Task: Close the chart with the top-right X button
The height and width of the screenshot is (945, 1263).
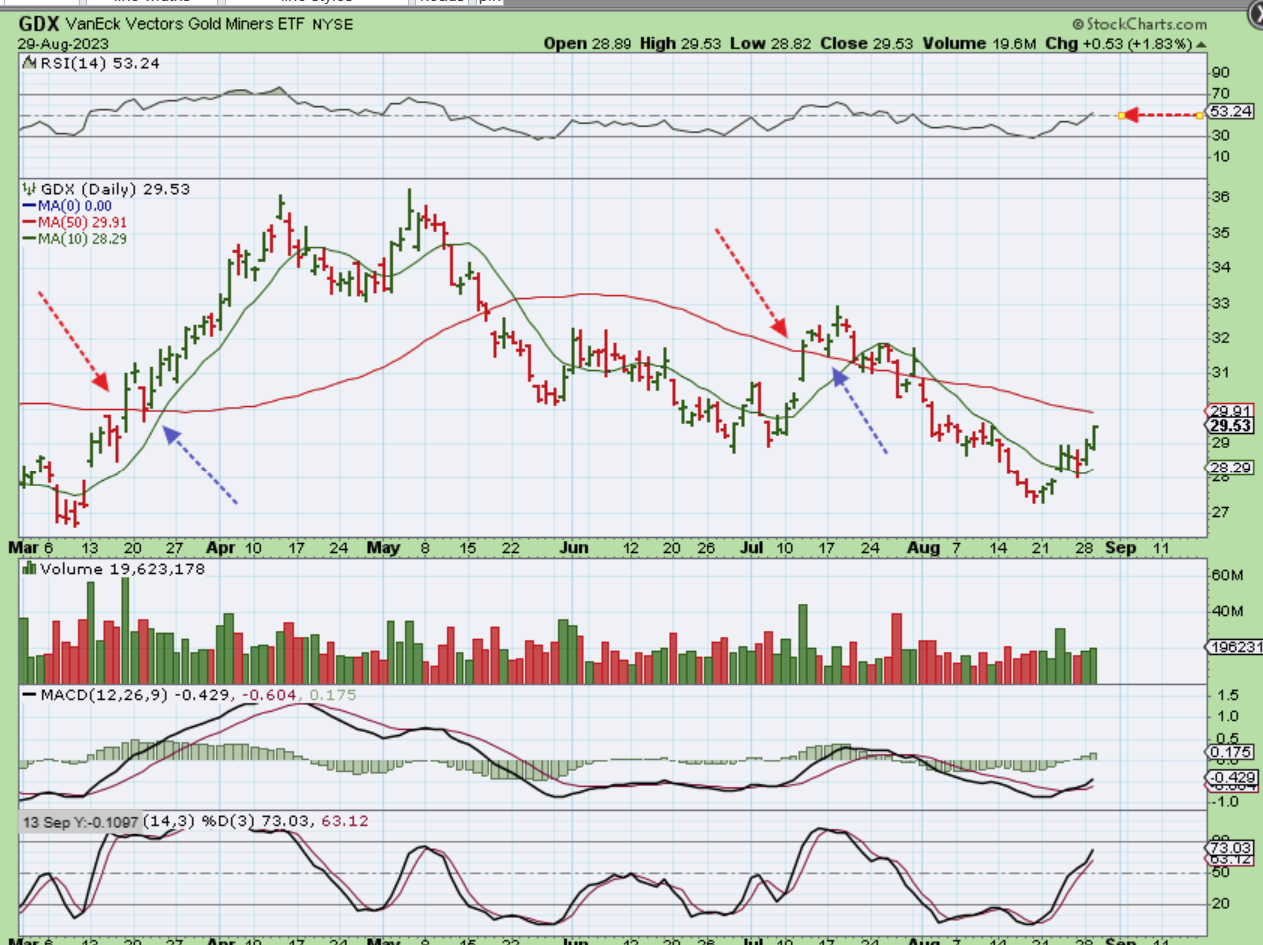Action: 1254,15
